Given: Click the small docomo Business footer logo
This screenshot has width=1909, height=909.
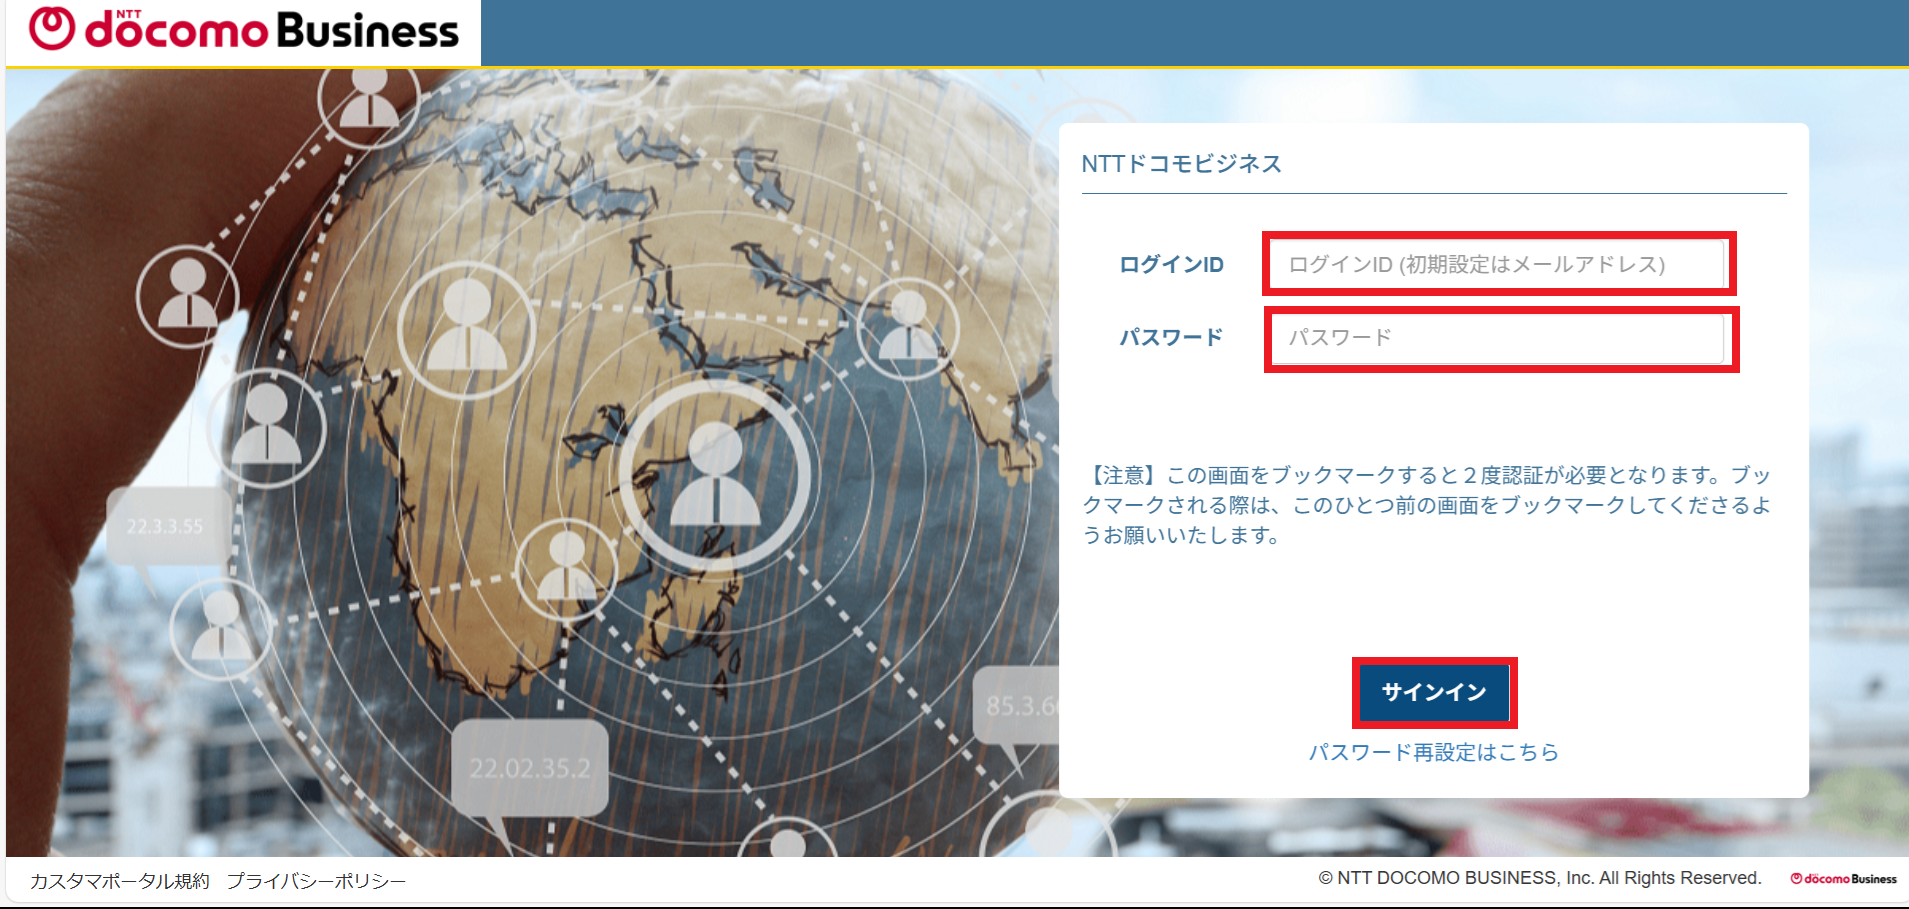Looking at the screenshot, I should (x=1843, y=879).
